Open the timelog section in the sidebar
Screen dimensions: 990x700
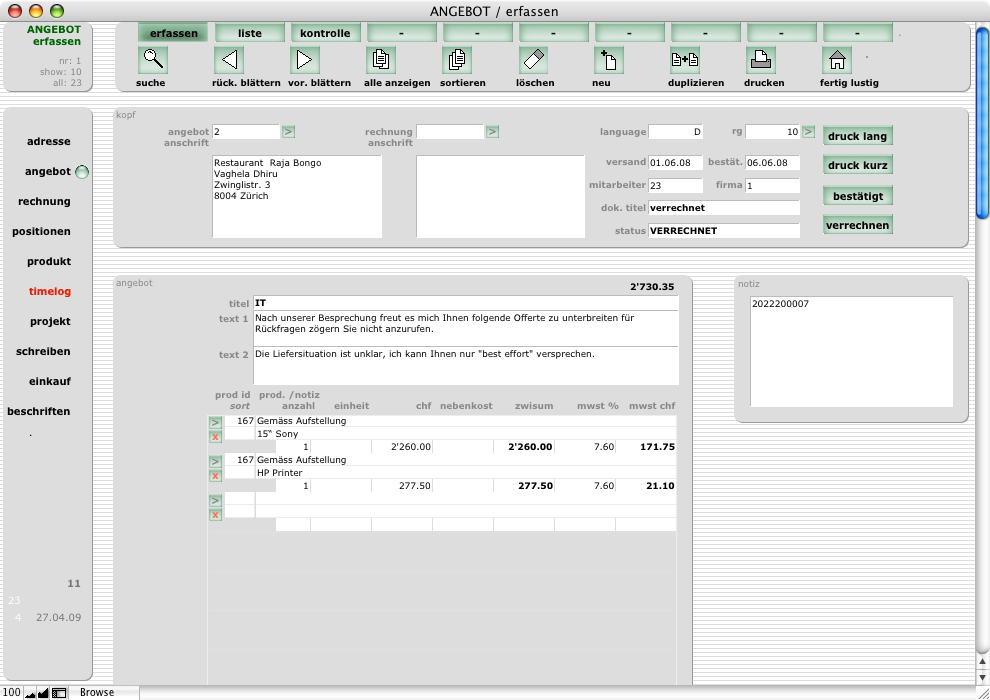[x=50, y=291]
